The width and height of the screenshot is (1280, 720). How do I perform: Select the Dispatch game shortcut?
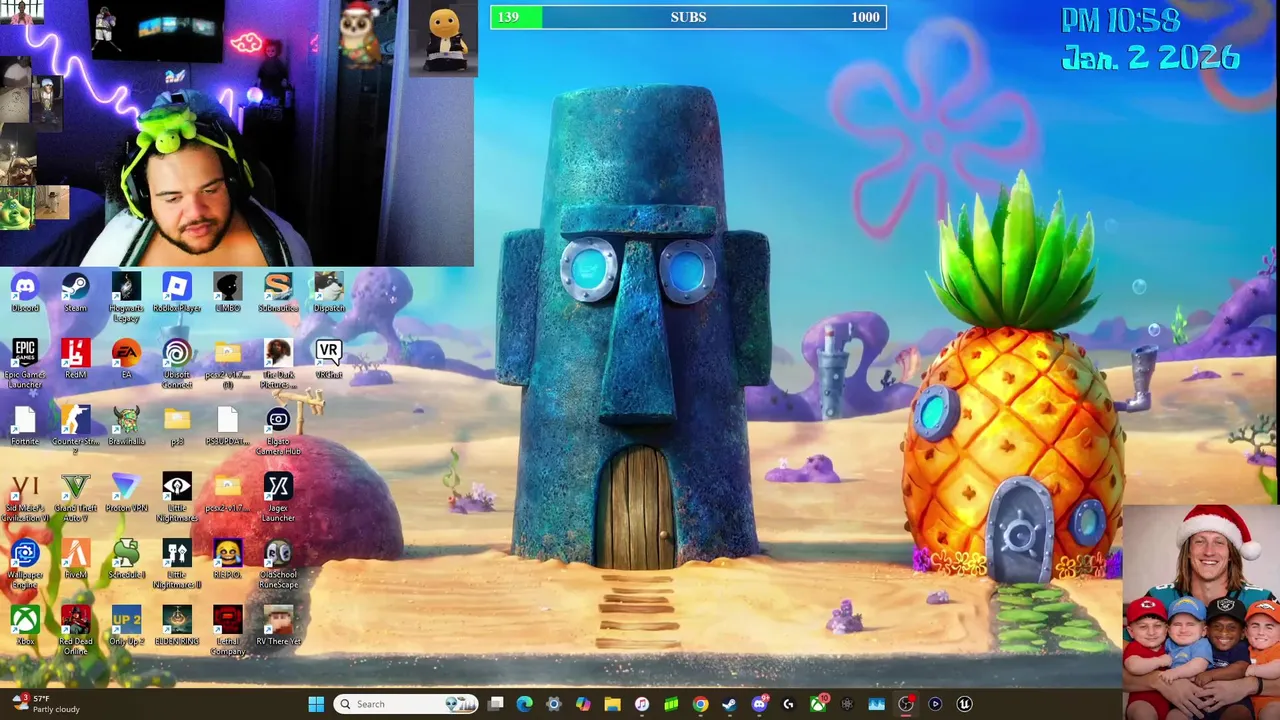point(328,293)
